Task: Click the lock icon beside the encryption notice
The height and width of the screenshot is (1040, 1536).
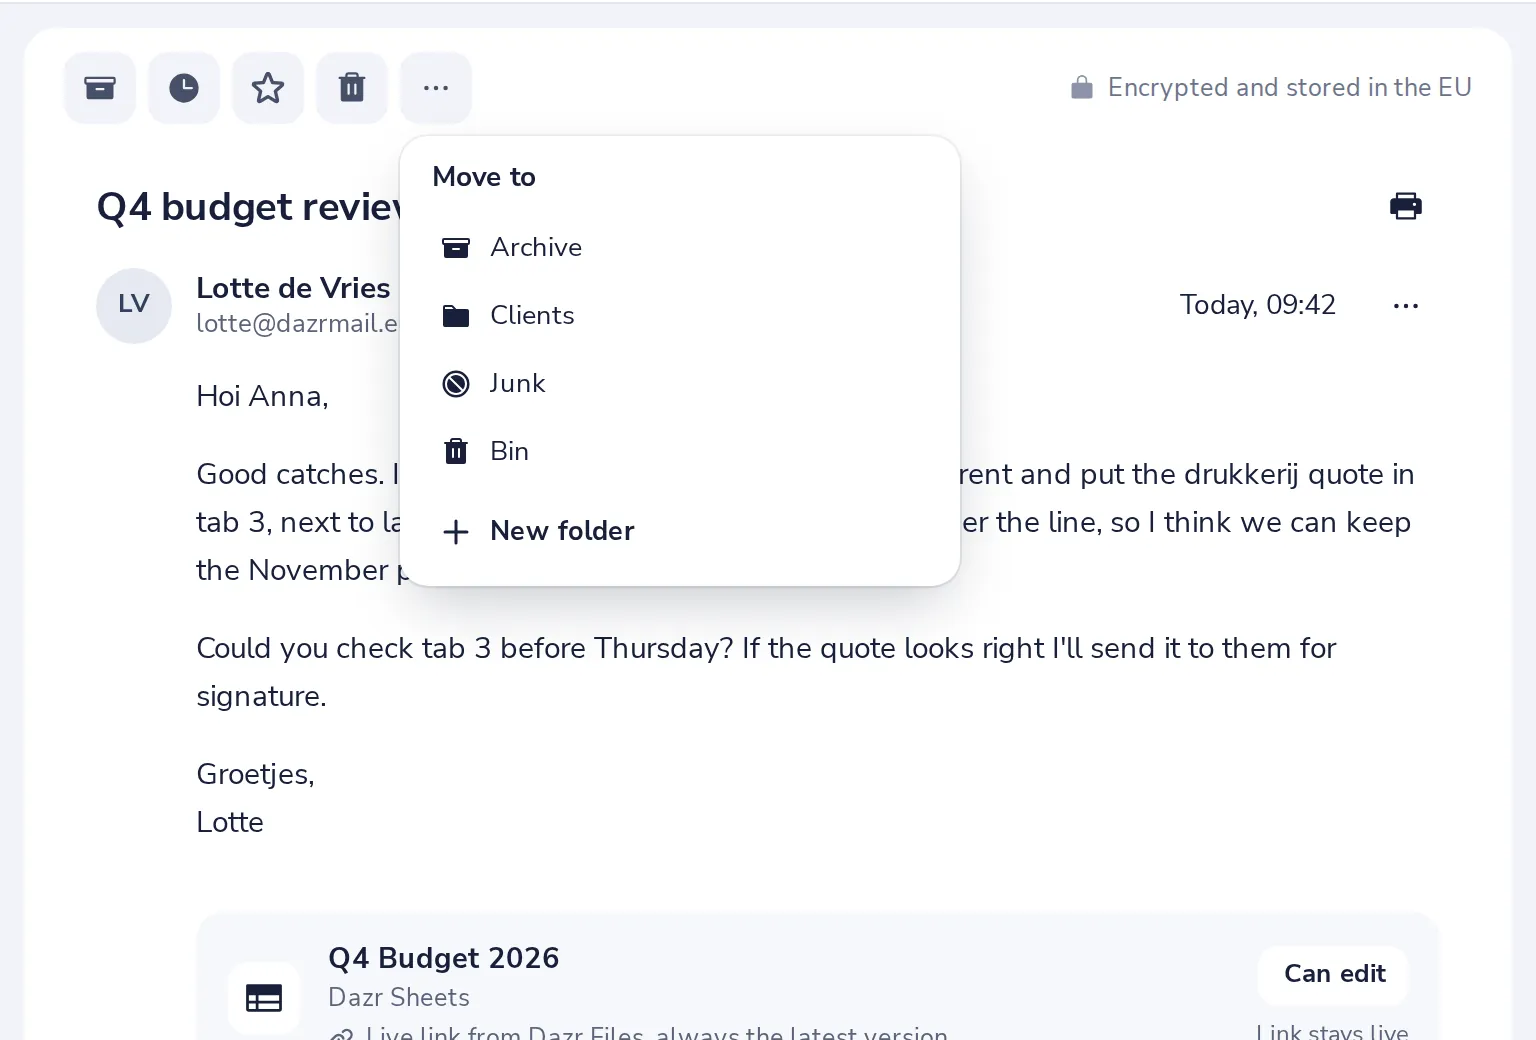Action: coord(1081,88)
